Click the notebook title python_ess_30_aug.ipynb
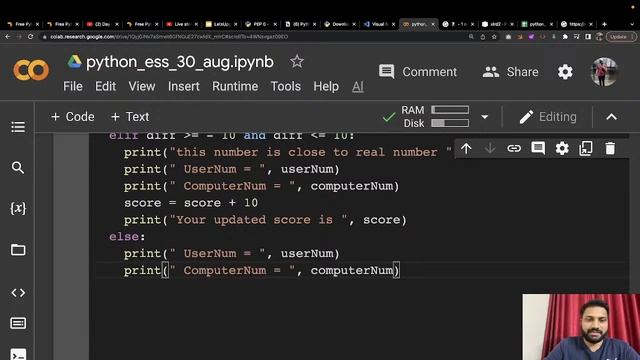 tap(180, 62)
